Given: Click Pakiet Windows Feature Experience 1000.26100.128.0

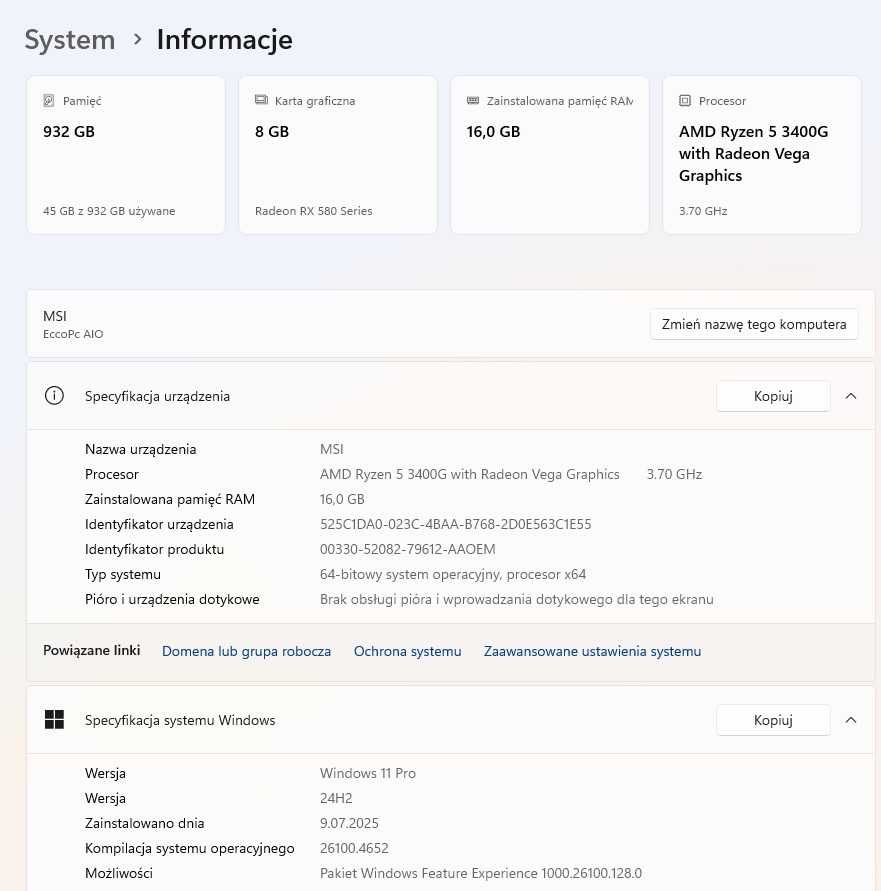Looking at the screenshot, I should (481, 873).
